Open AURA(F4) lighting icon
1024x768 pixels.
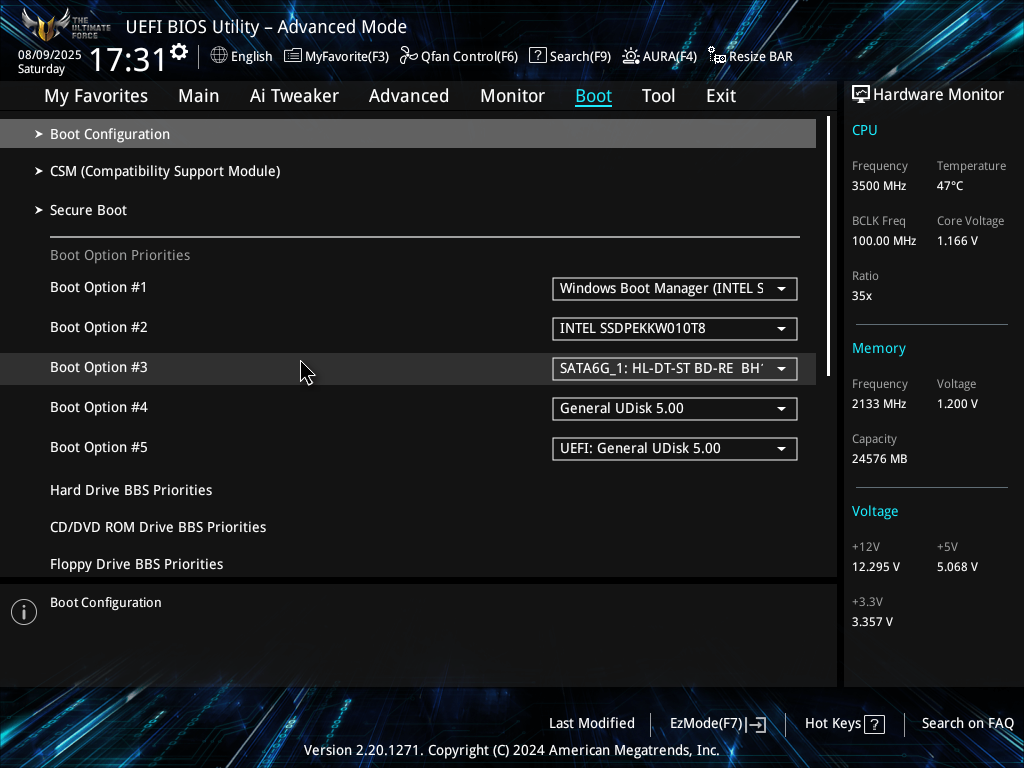(x=630, y=56)
